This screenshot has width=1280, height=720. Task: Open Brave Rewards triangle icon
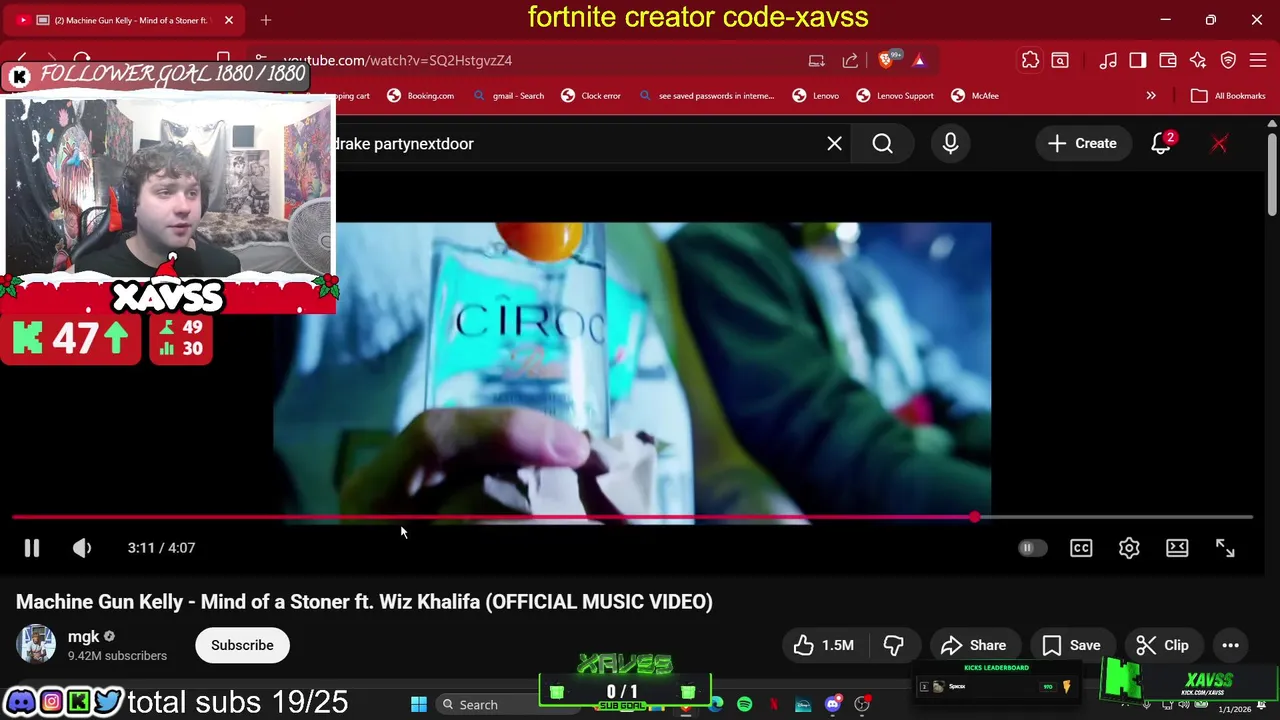tap(919, 60)
